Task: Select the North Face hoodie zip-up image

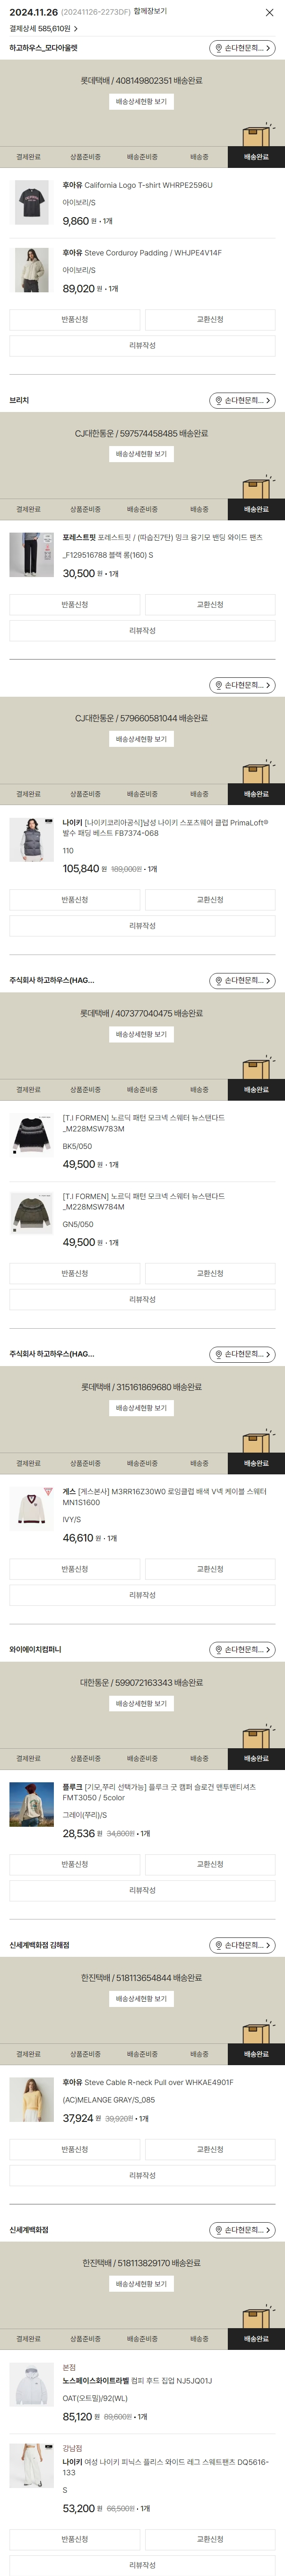Action: tap(32, 2386)
